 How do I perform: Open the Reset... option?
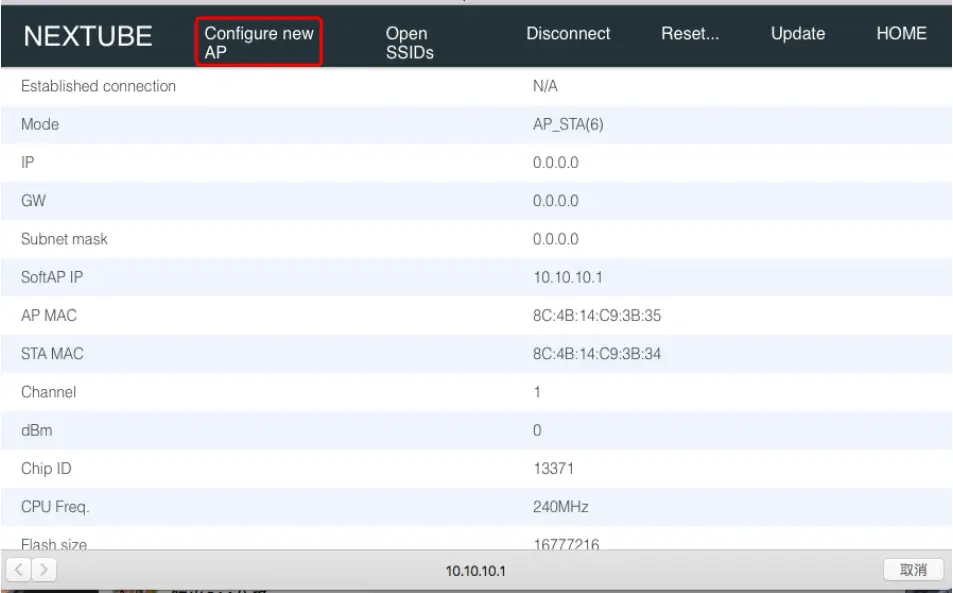point(690,33)
